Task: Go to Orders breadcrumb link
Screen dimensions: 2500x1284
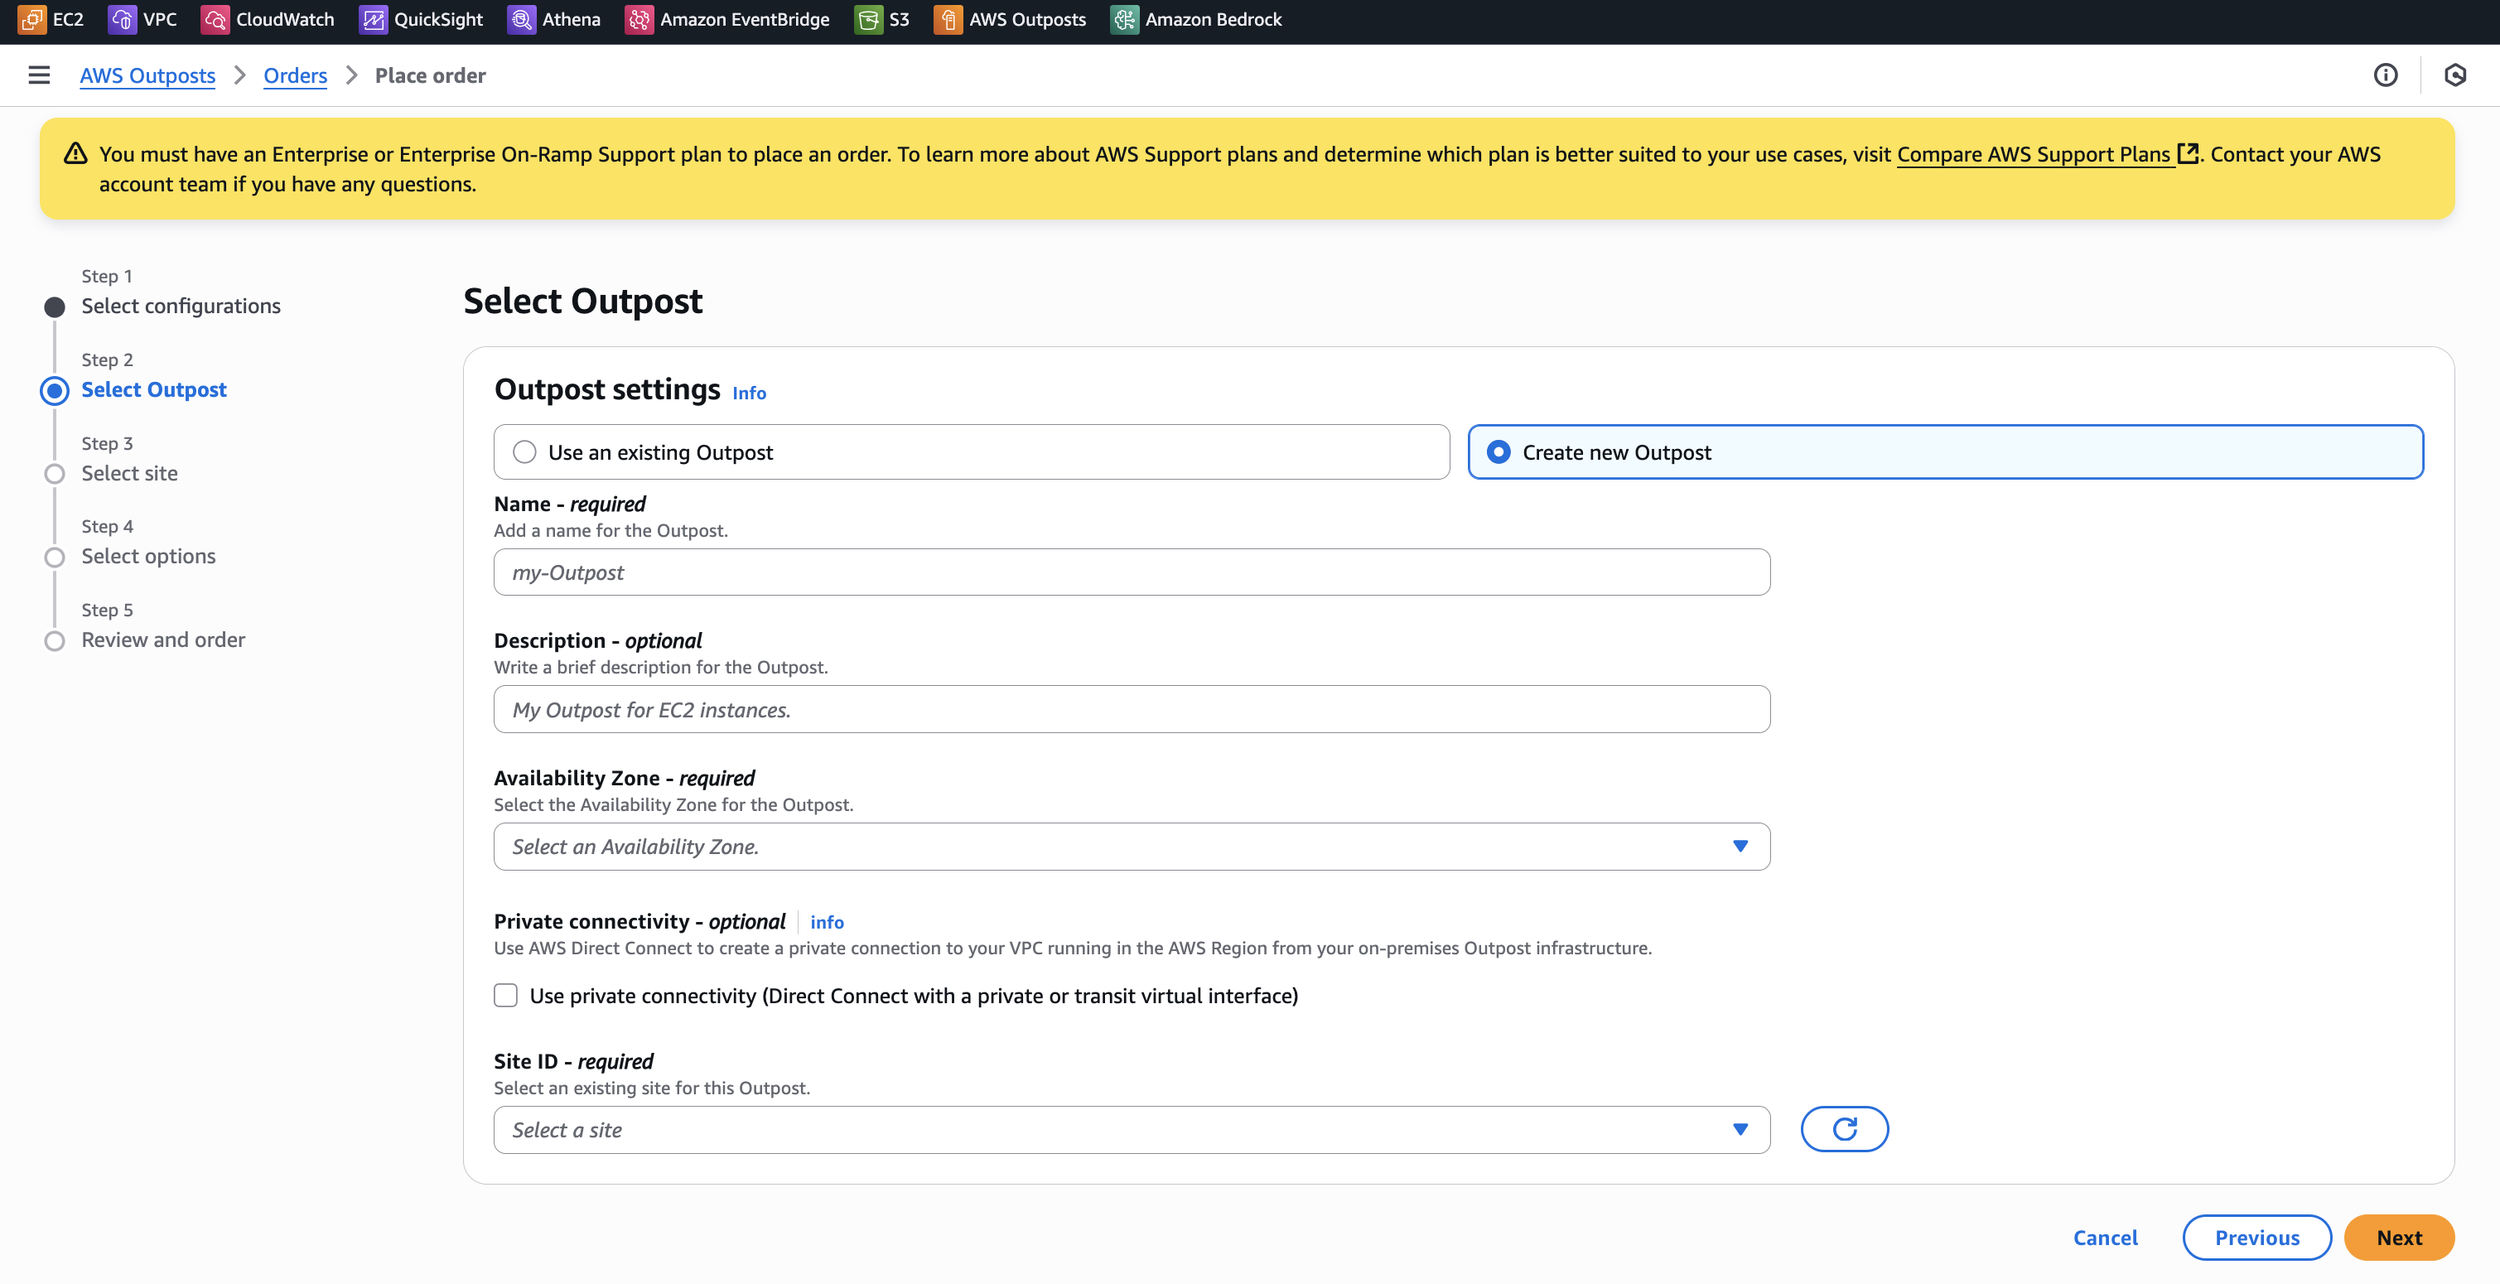Action: click(295, 75)
